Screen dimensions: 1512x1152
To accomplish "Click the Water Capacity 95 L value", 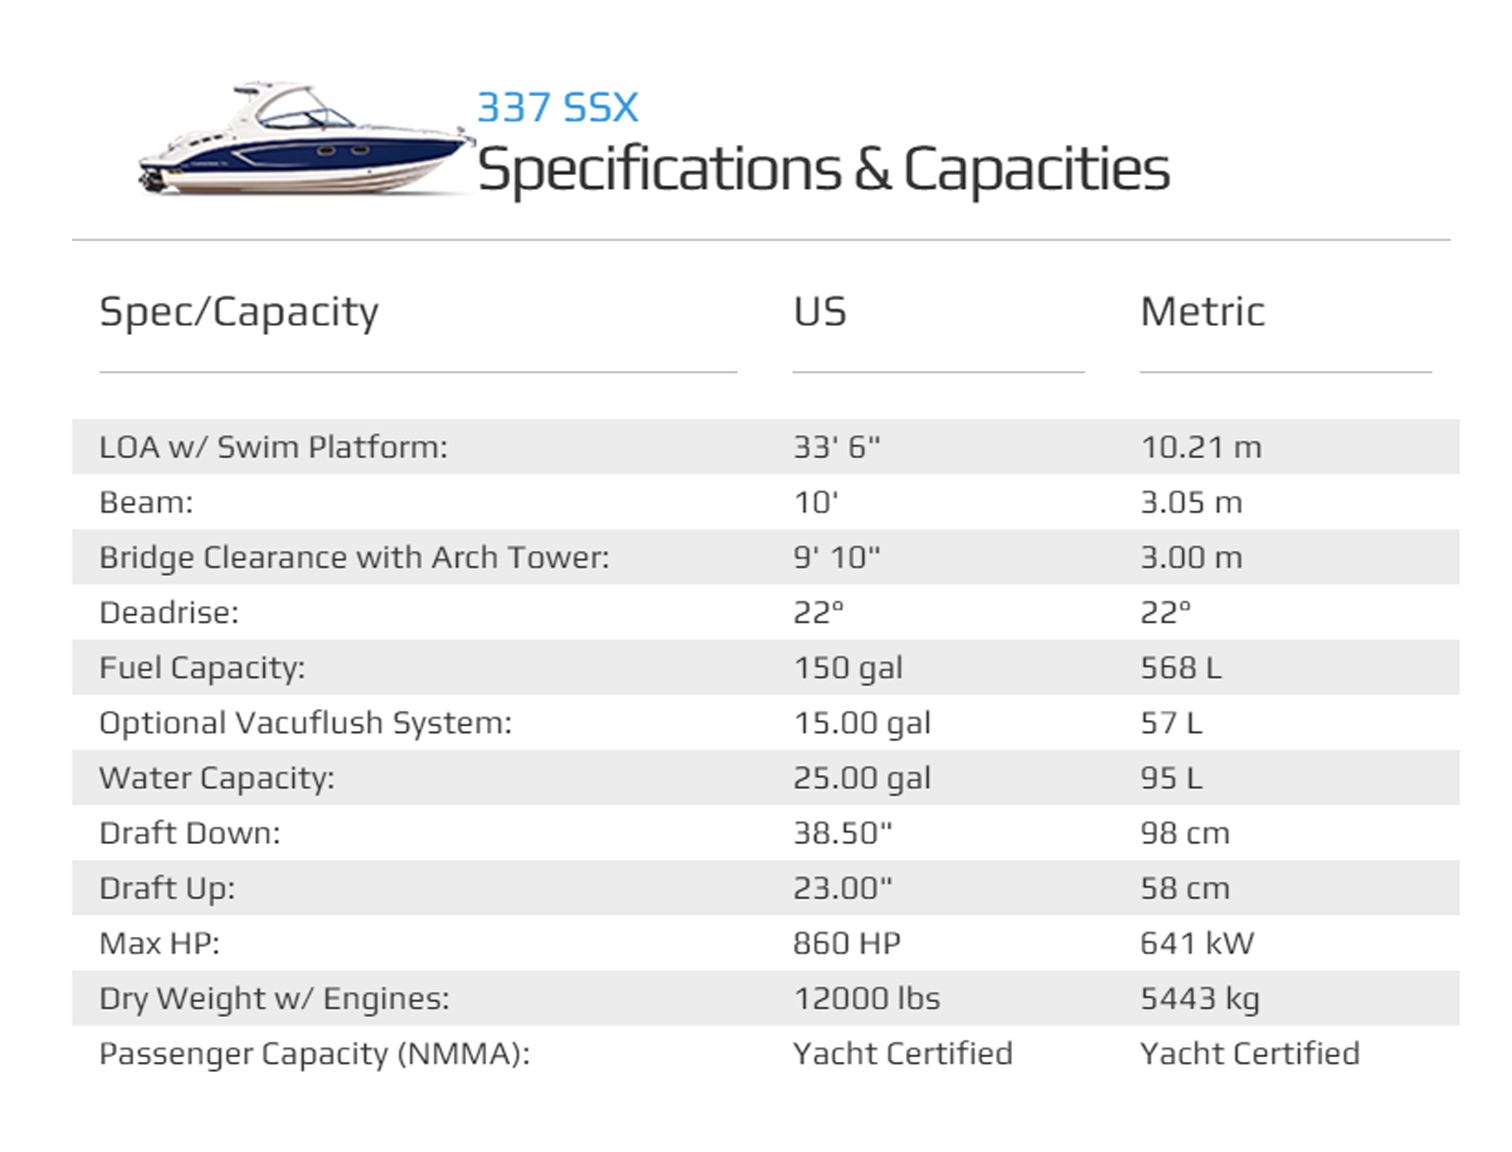I will [1171, 778].
